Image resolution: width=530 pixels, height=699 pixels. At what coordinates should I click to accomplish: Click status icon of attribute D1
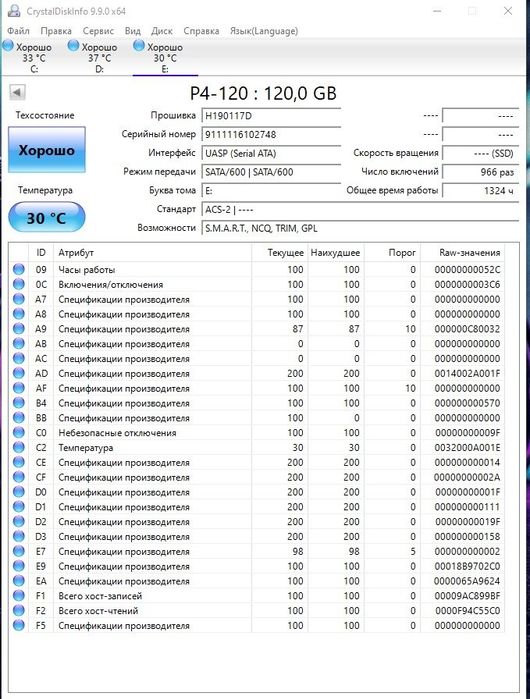[19, 506]
